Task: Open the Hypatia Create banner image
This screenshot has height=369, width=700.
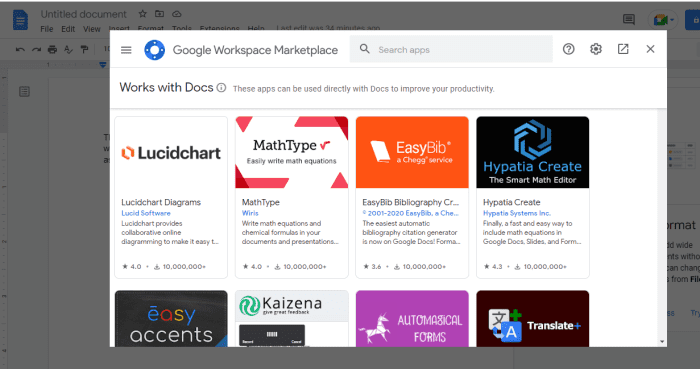Action: (533, 152)
